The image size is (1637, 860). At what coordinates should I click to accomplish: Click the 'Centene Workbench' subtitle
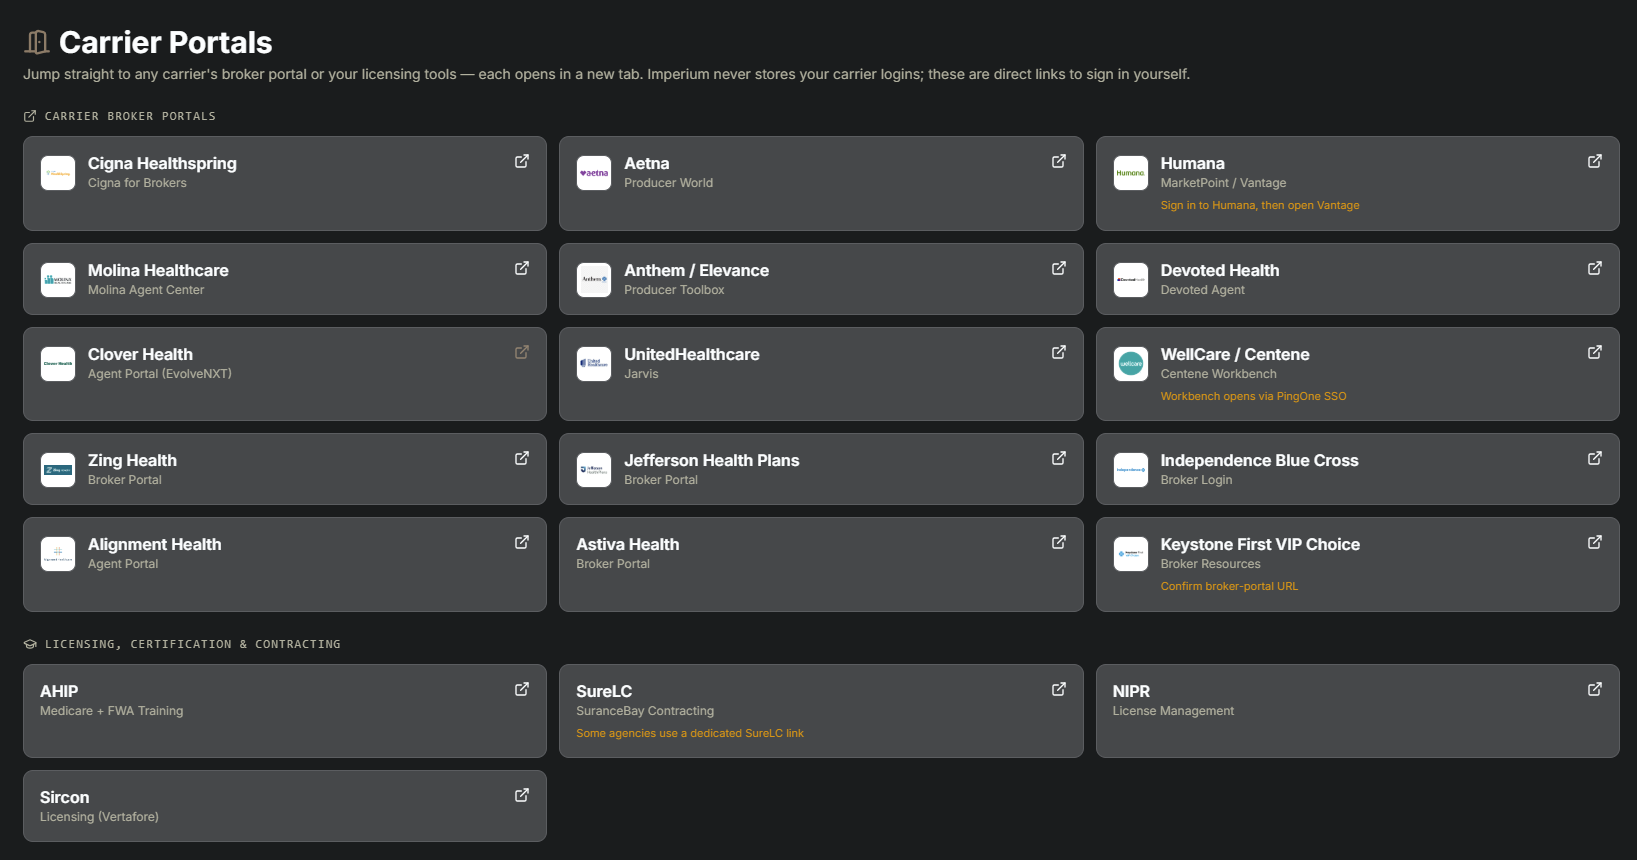(x=1219, y=374)
